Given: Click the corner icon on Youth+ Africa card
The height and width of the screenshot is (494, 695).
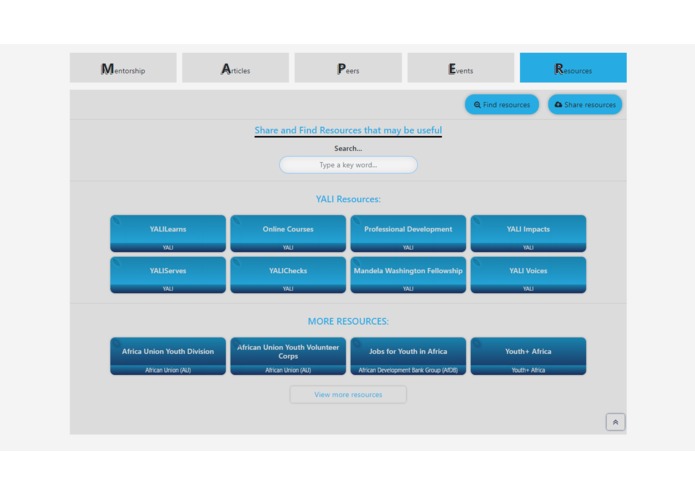Looking at the screenshot, I should click(x=476, y=343).
